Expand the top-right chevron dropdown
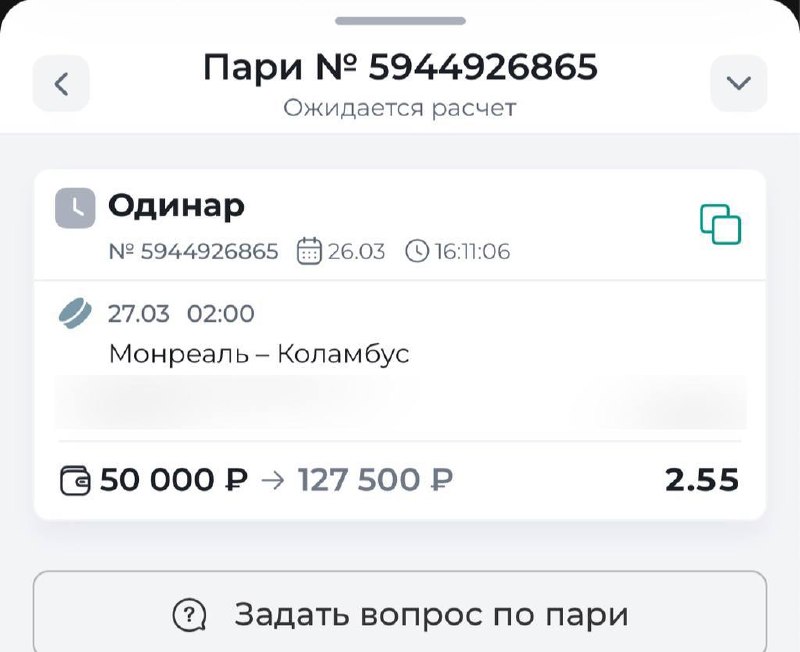 pos(738,83)
